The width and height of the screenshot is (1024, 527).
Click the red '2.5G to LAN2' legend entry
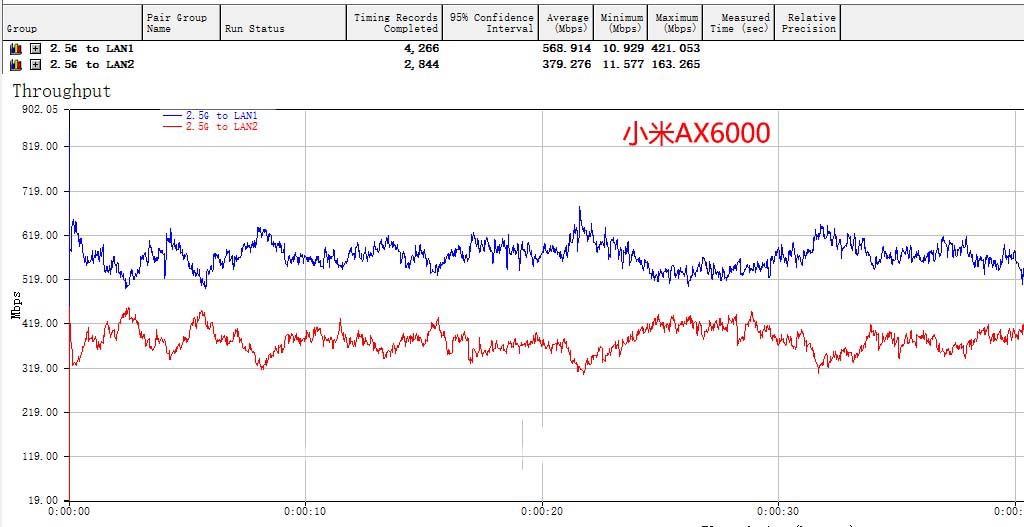pos(211,127)
